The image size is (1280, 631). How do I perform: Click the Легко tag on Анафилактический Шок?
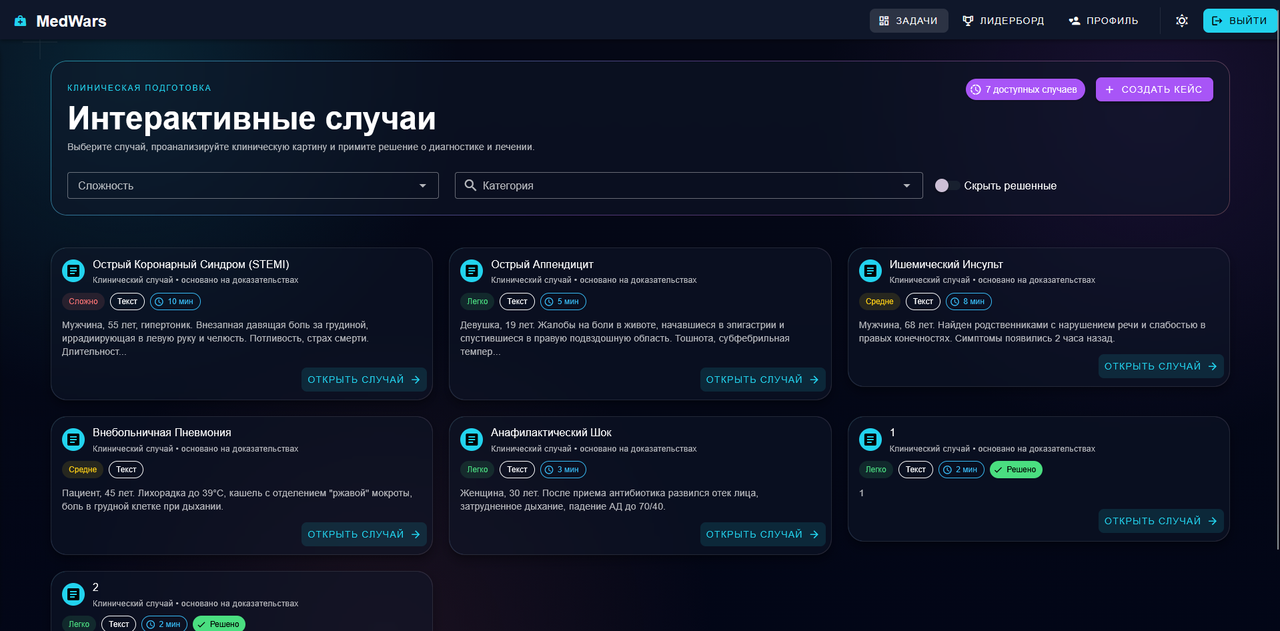click(477, 469)
